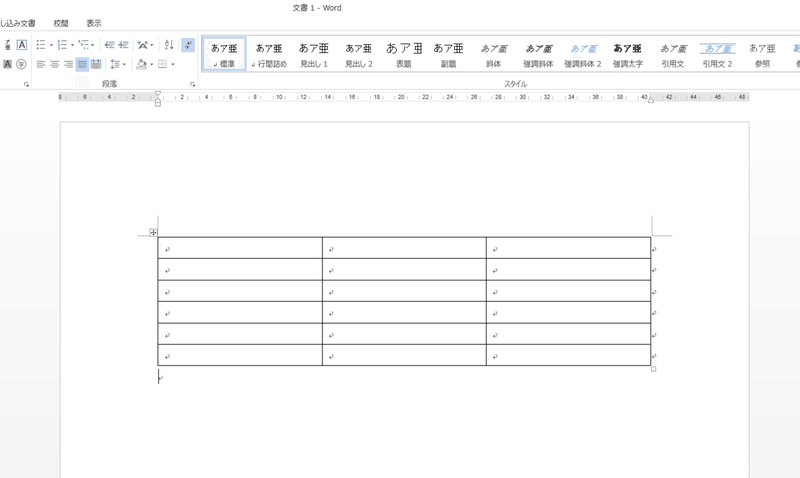Apply the 斜体 style

click(x=493, y=54)
